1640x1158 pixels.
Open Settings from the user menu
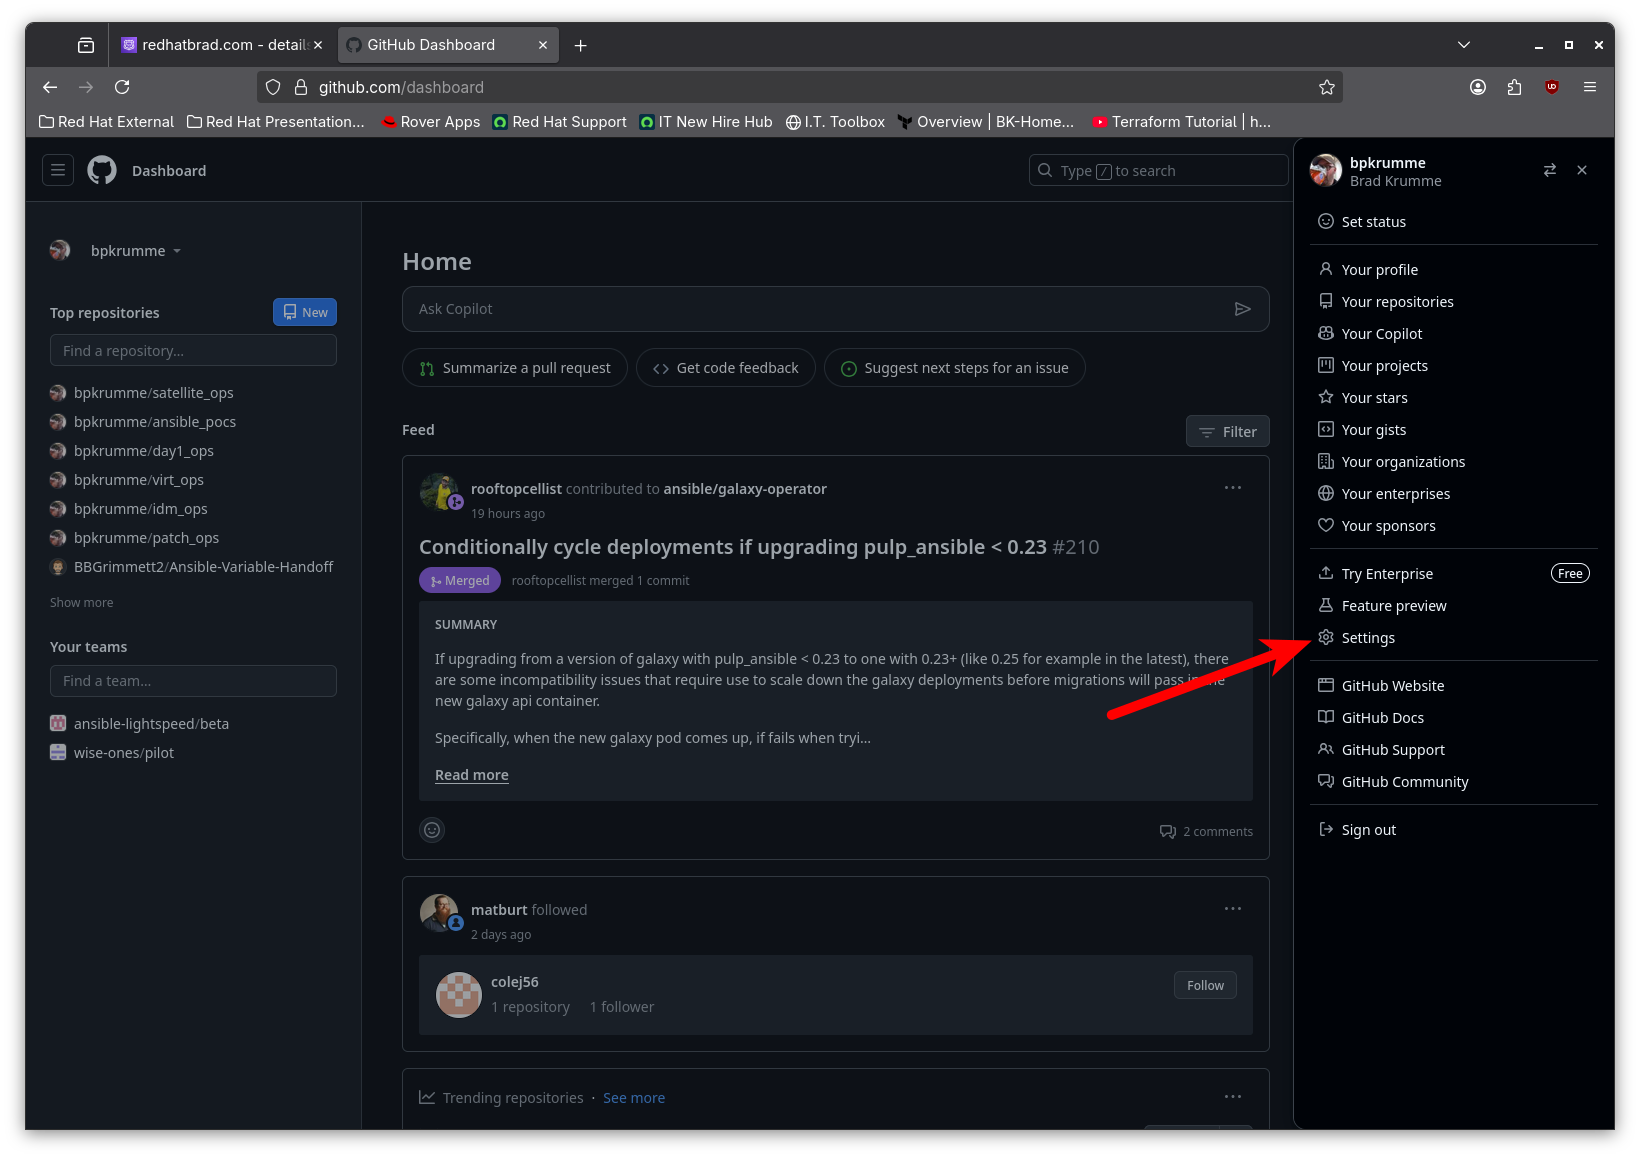1454,637
